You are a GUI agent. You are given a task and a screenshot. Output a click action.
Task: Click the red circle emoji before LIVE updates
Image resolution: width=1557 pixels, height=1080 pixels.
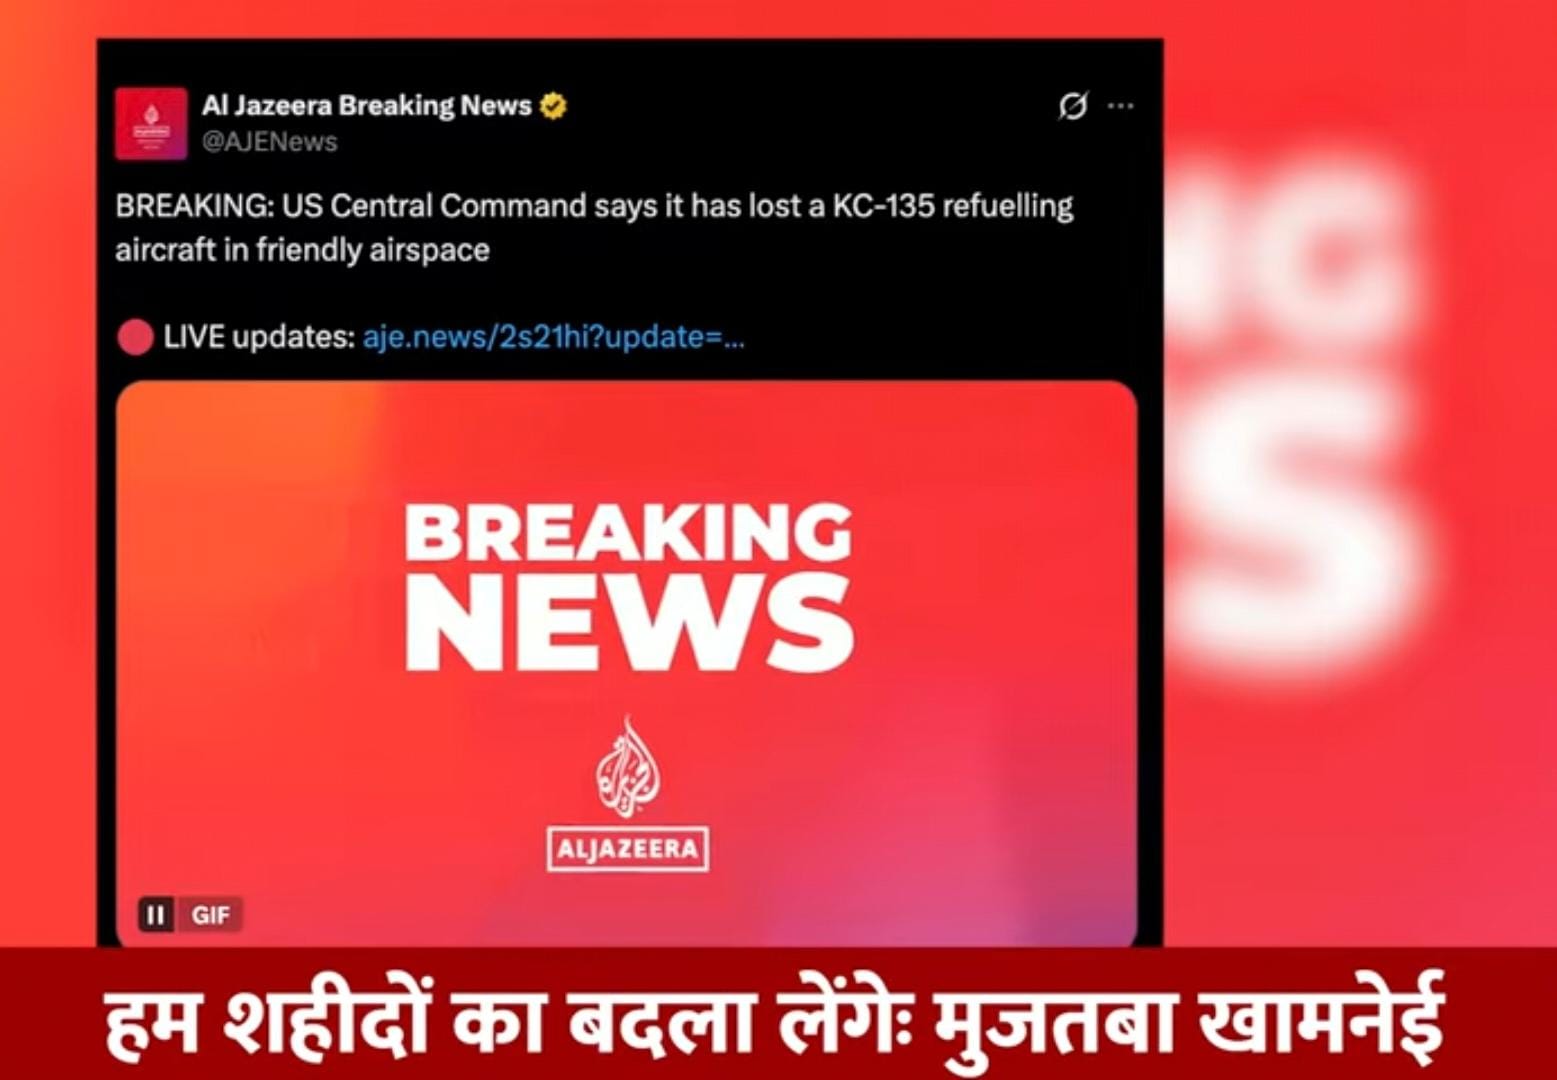click(135, 337)
